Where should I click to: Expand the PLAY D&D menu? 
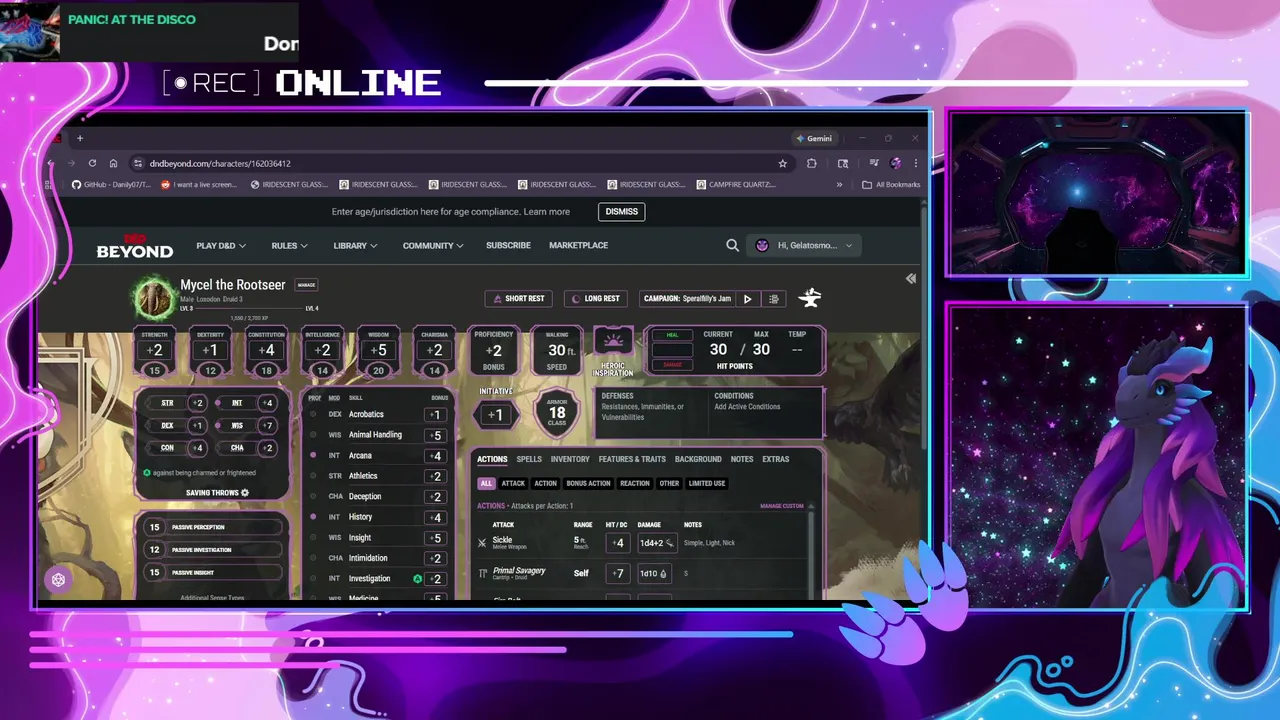(221, 245)
